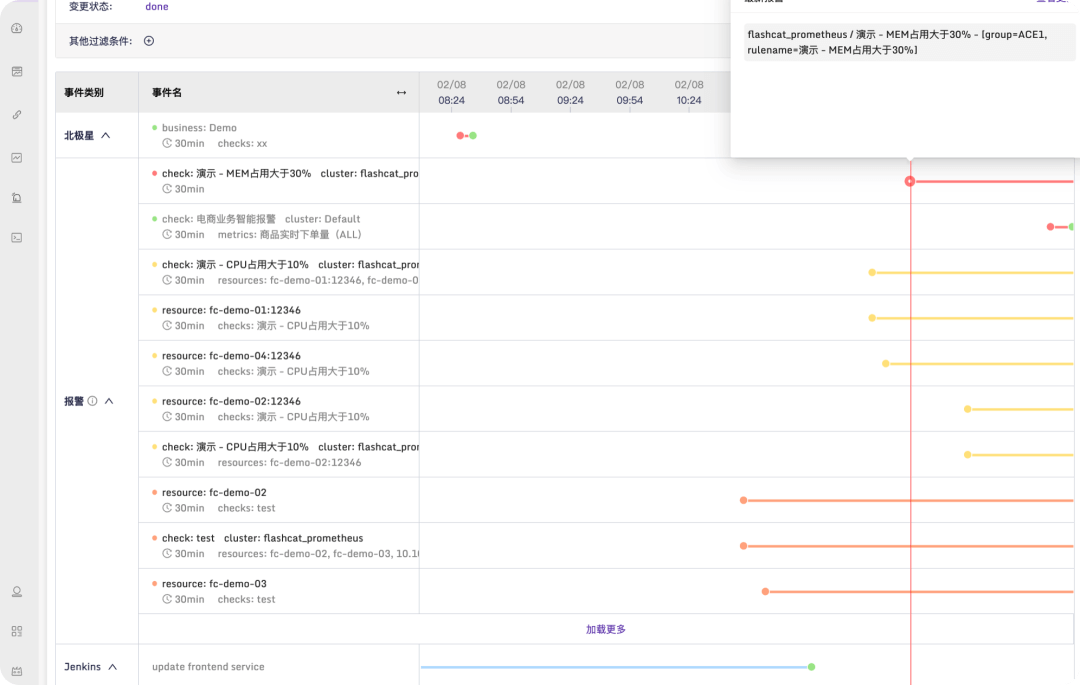
Task: Select resource: fc-demo-03 event
Action: point(279,591)
